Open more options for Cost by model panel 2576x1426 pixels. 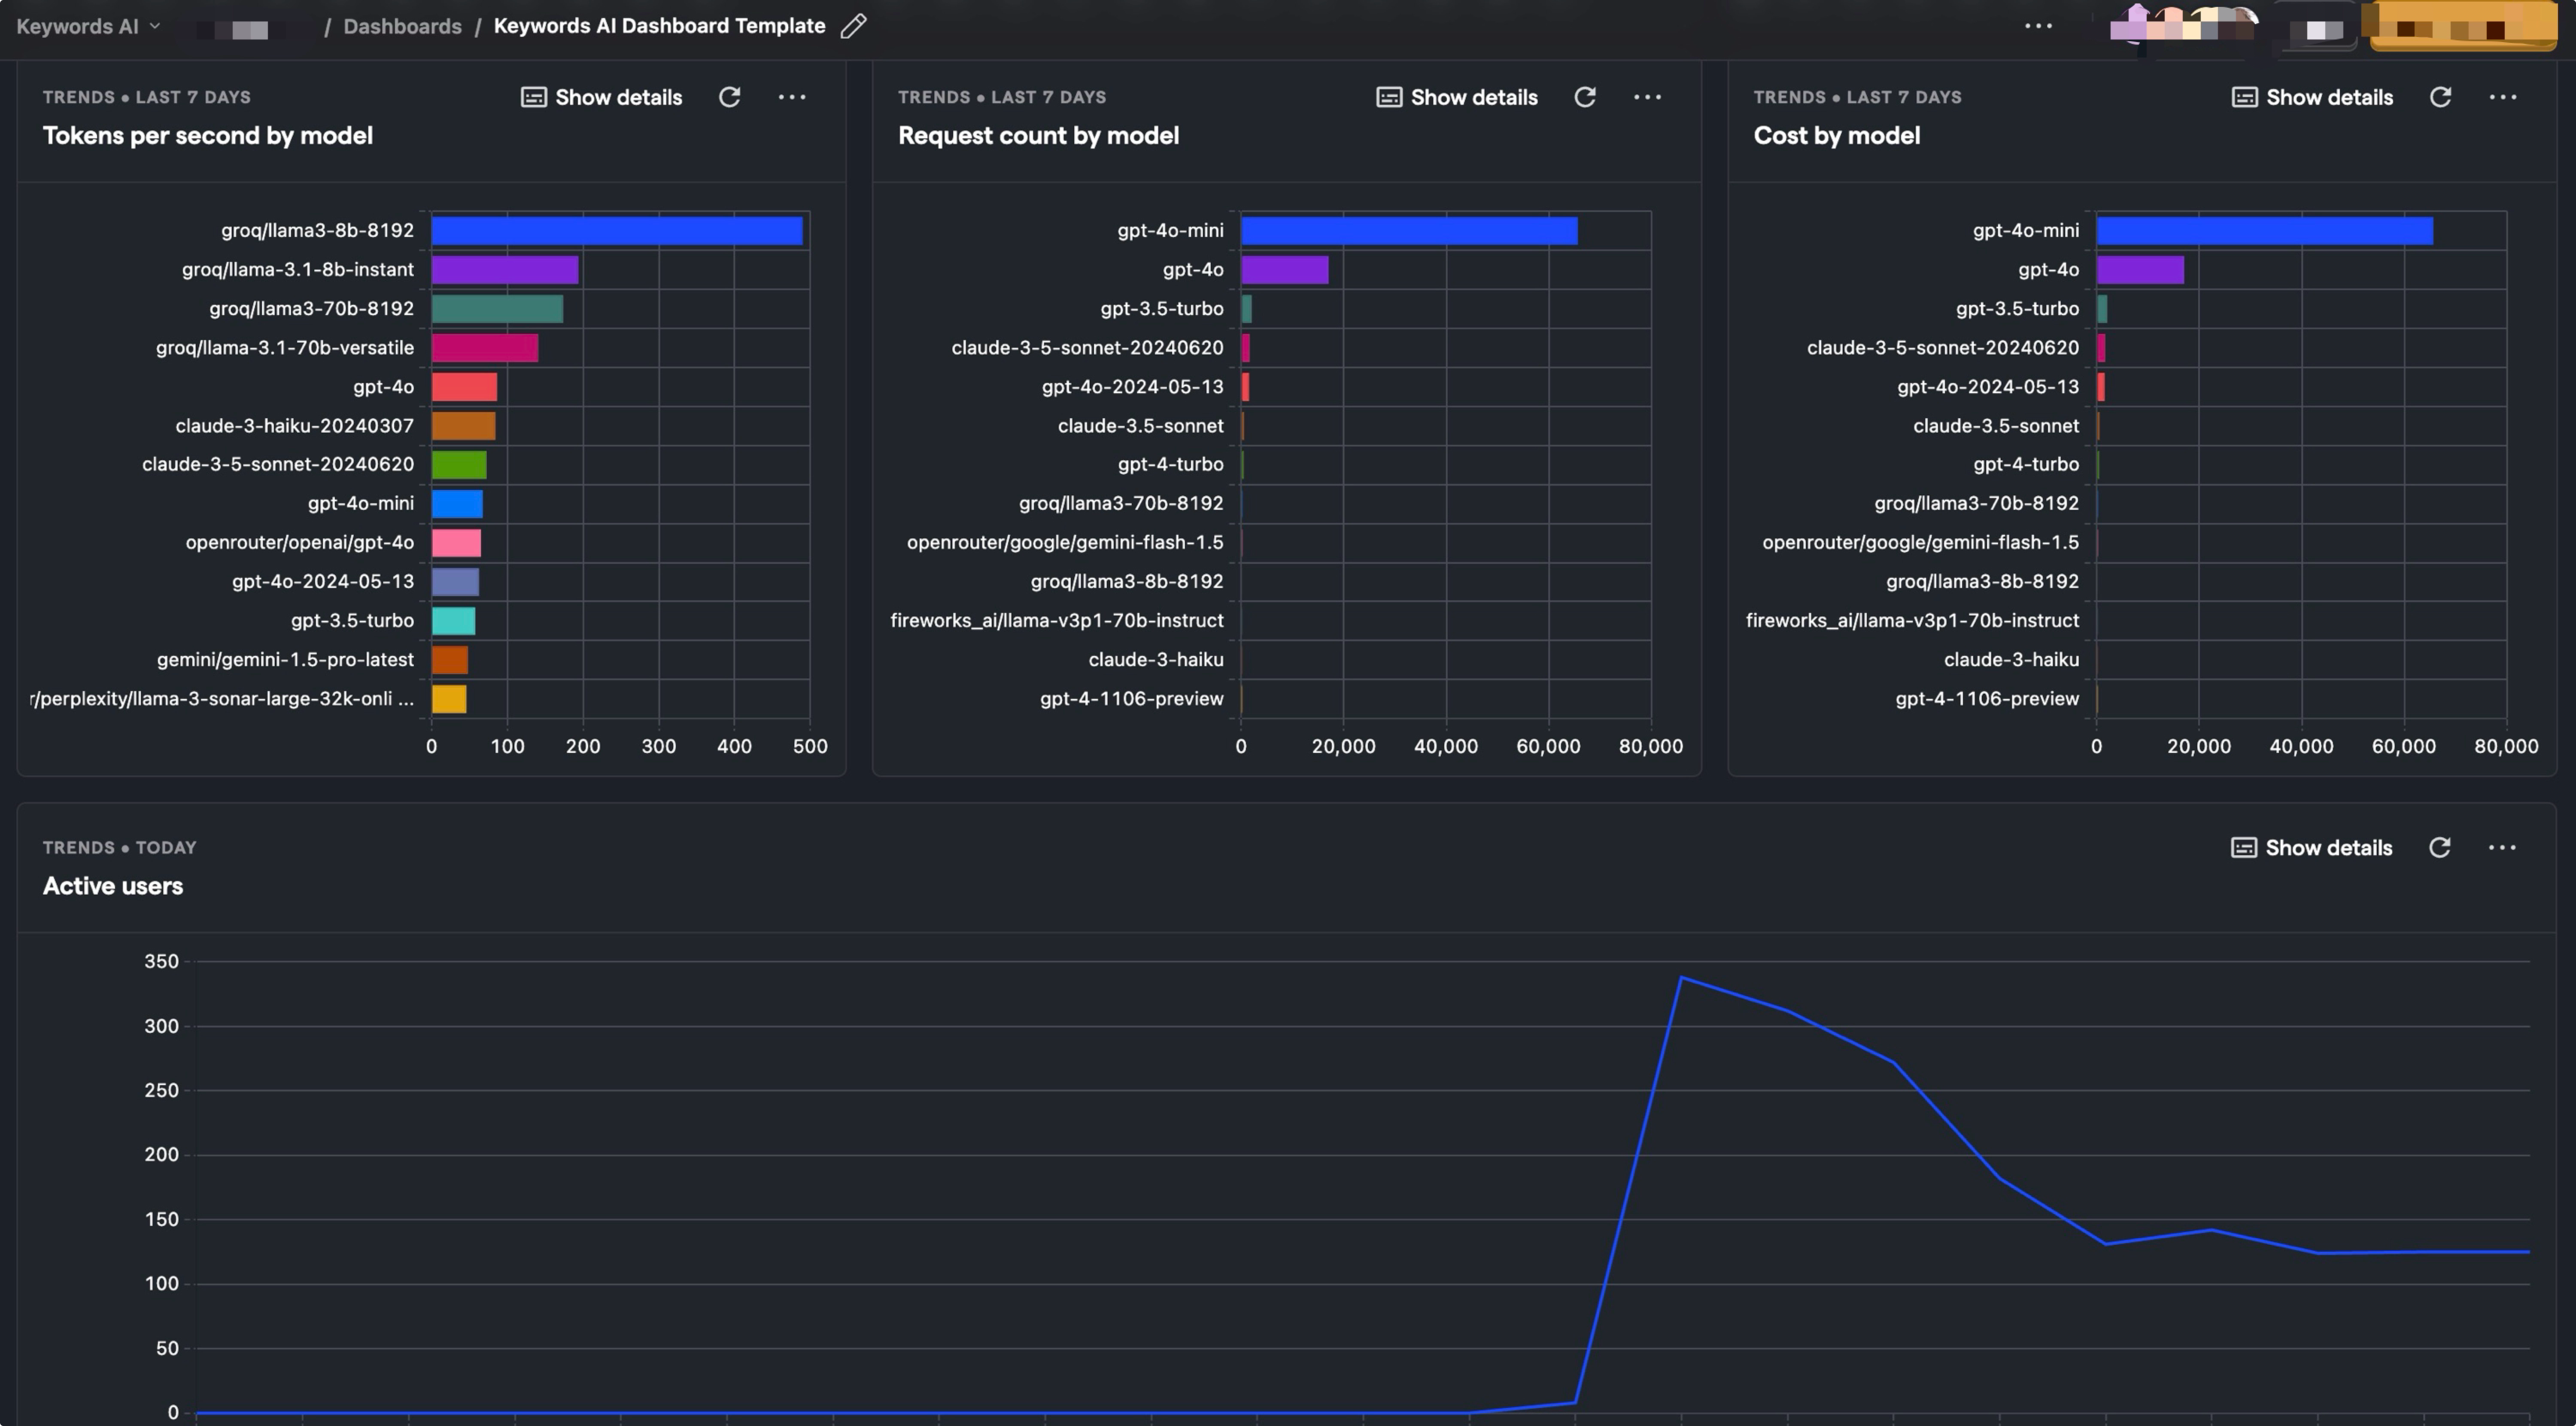point(2502,97)
